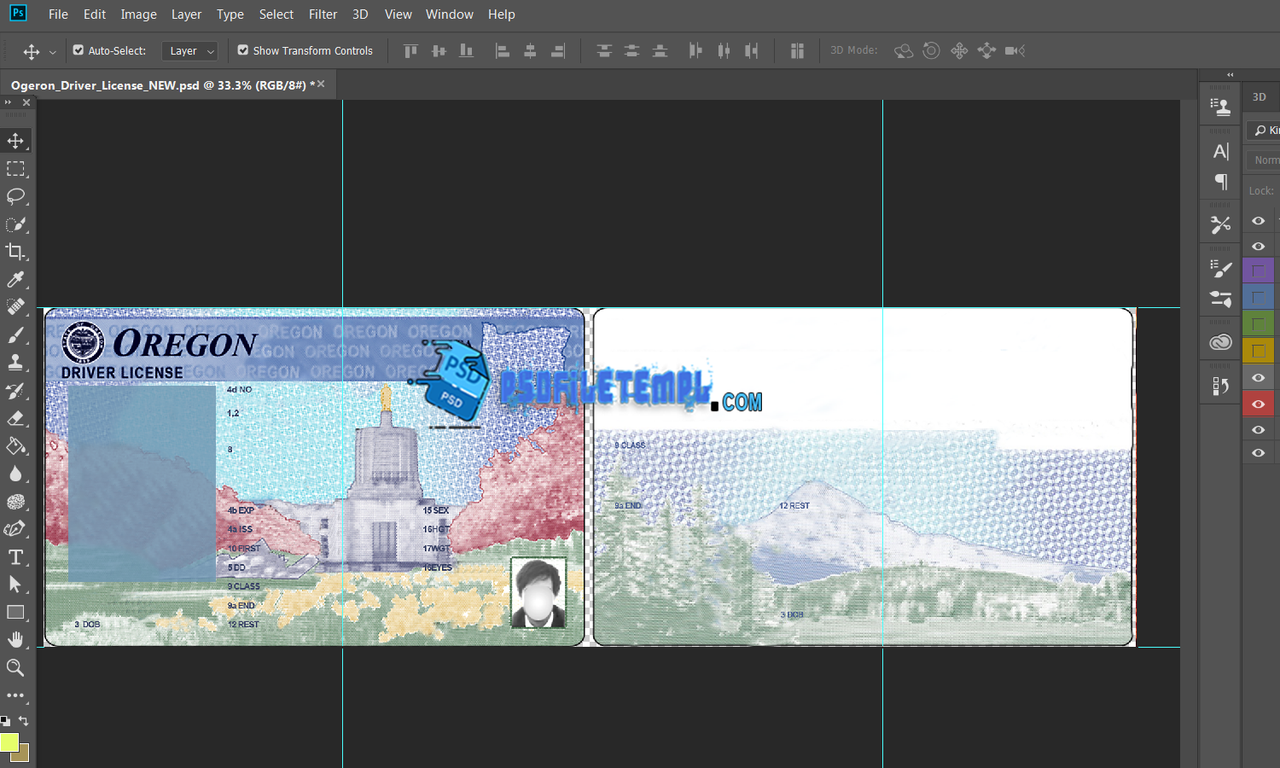Click Align Horizontal Centers button
The width and height of the screenshot is (1280, 768).
530,50
